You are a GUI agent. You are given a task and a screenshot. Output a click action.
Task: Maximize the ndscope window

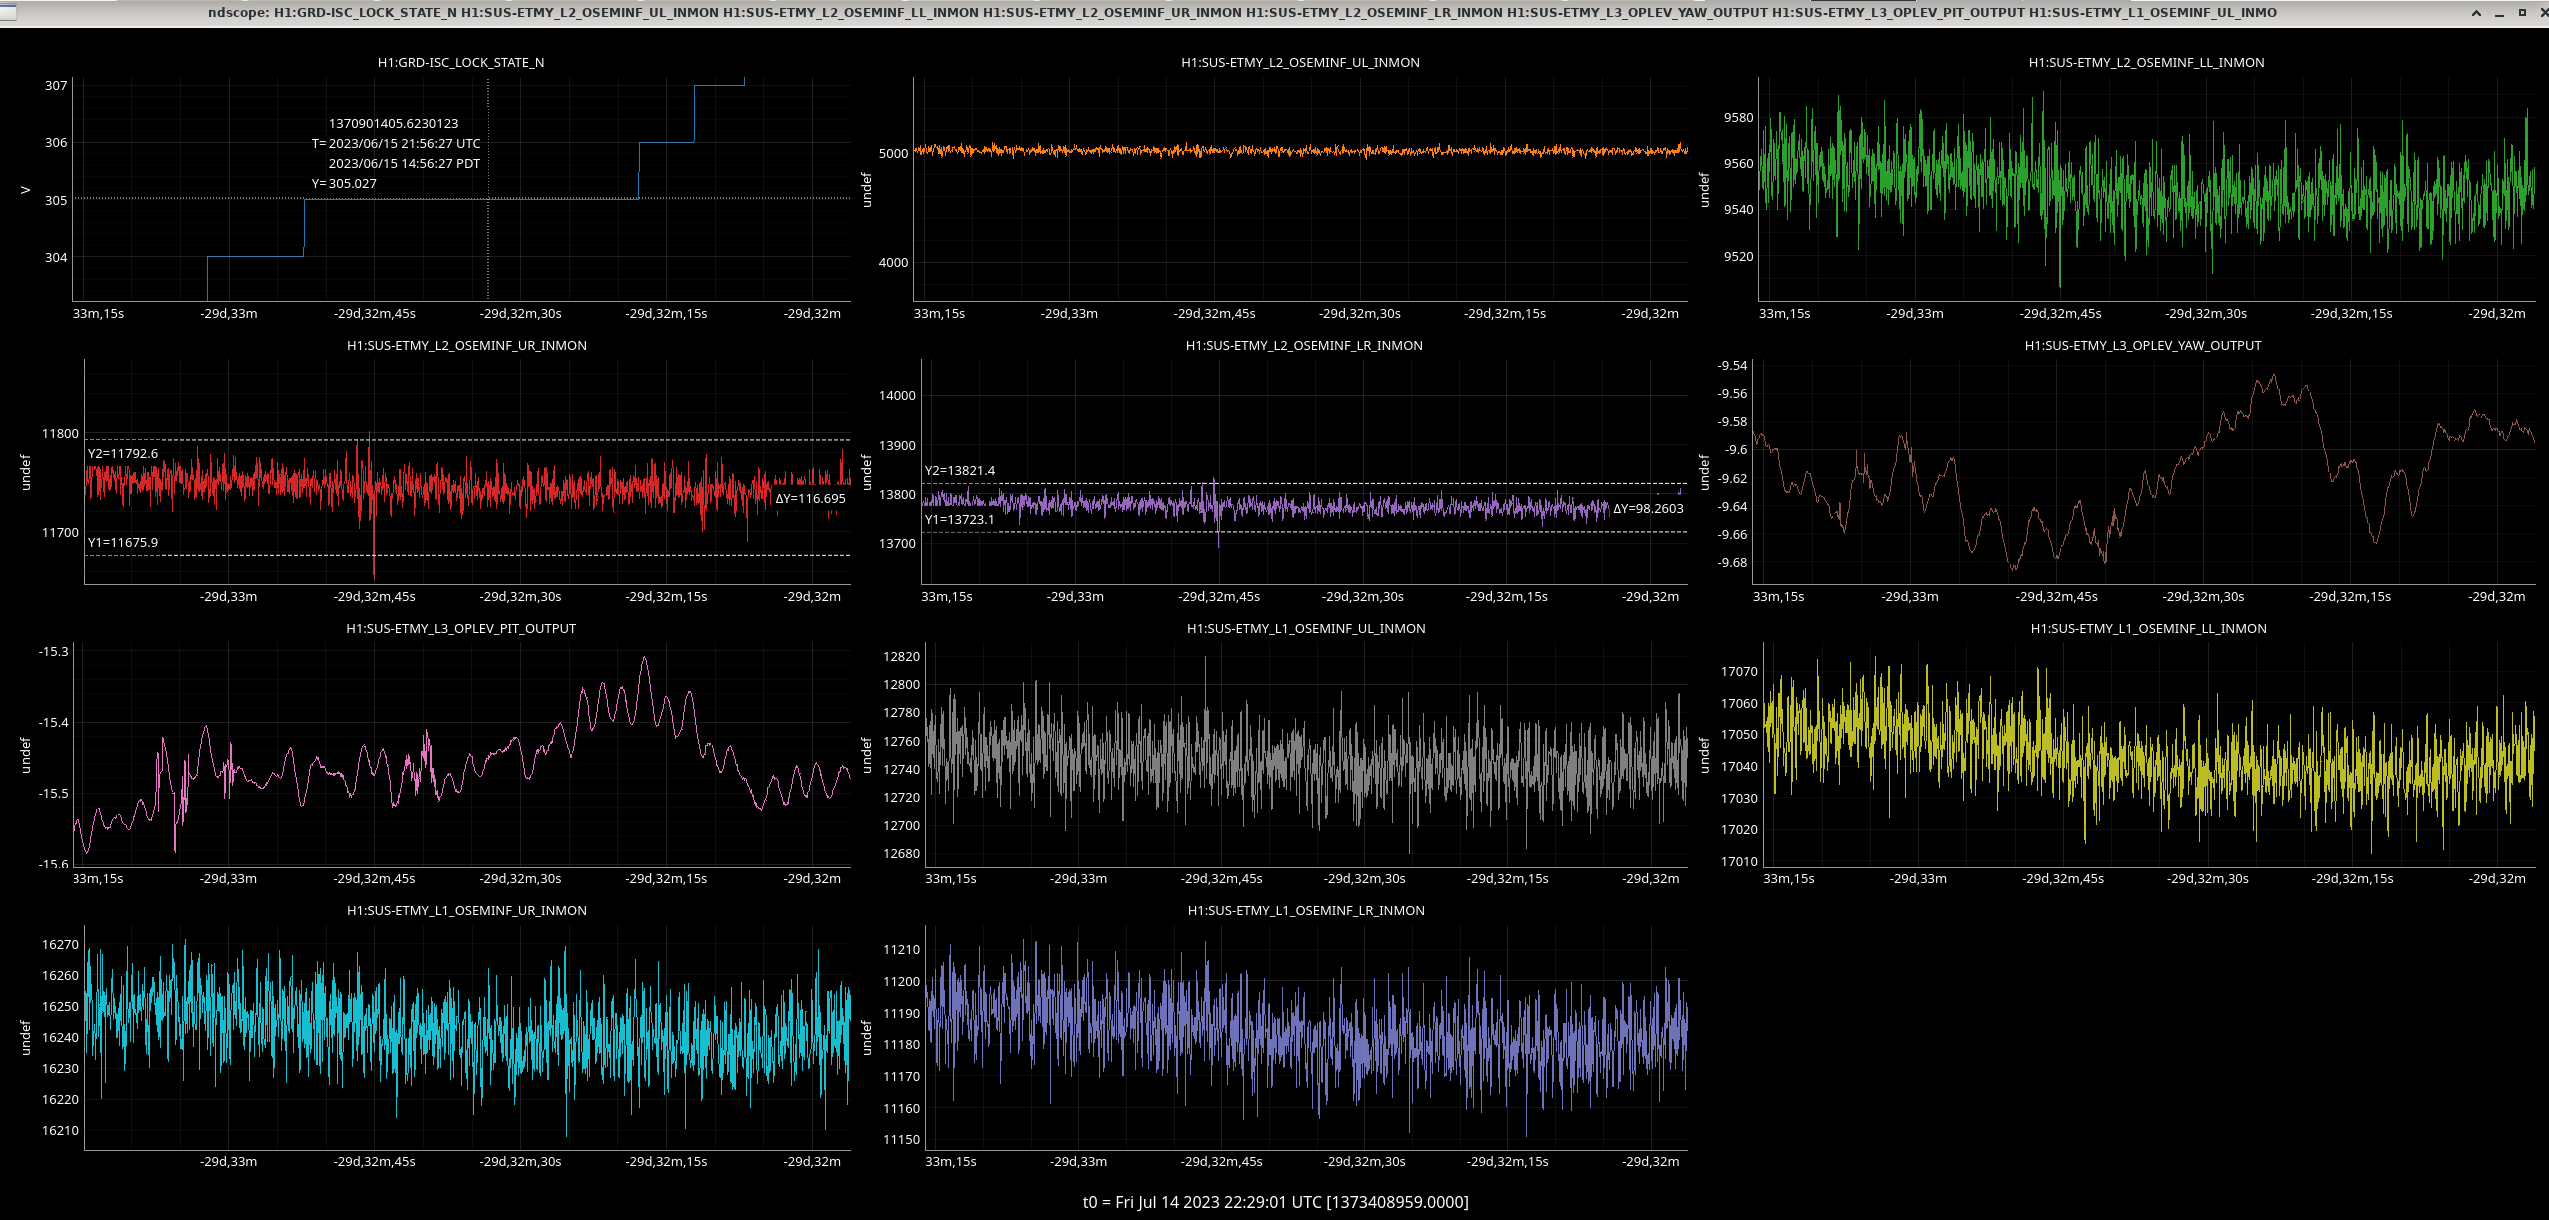pyautogui.click(x=2522, y=13)
